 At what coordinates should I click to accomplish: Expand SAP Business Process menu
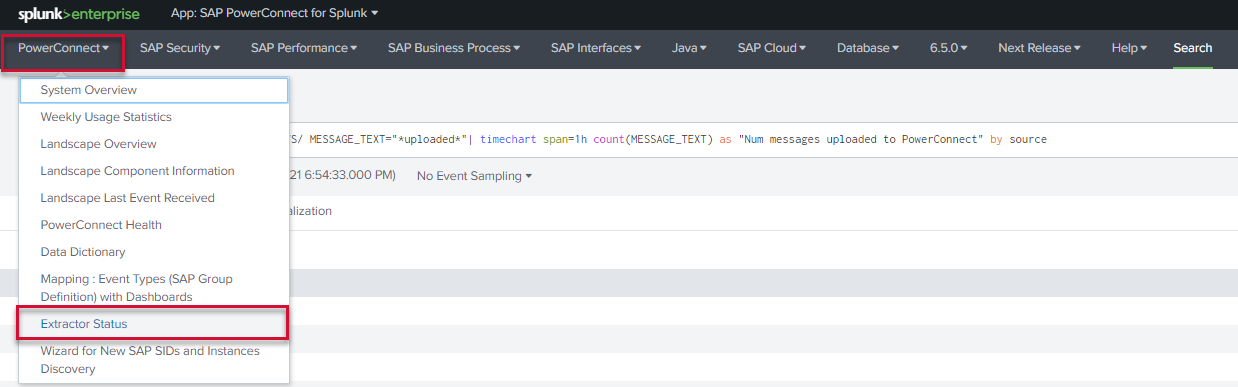pos(454,48)
